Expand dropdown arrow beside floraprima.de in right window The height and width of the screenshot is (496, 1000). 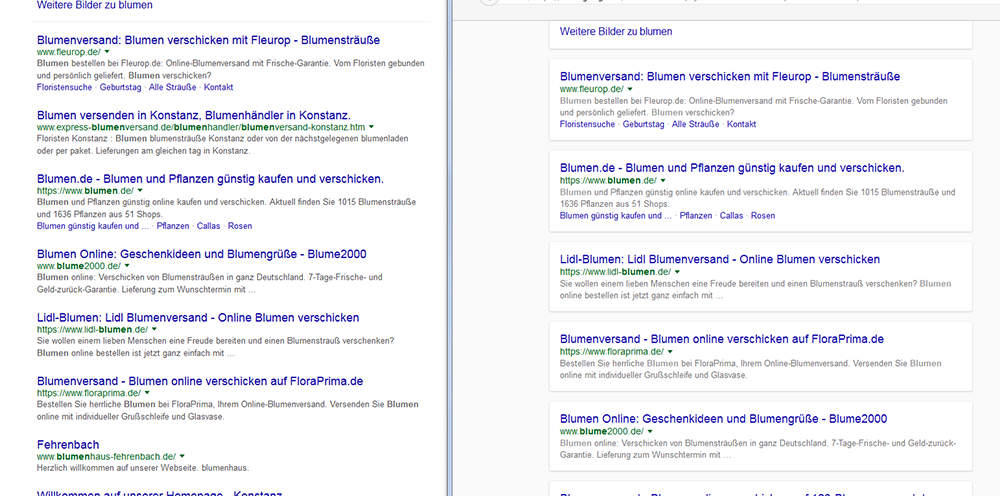coord(670,351)
